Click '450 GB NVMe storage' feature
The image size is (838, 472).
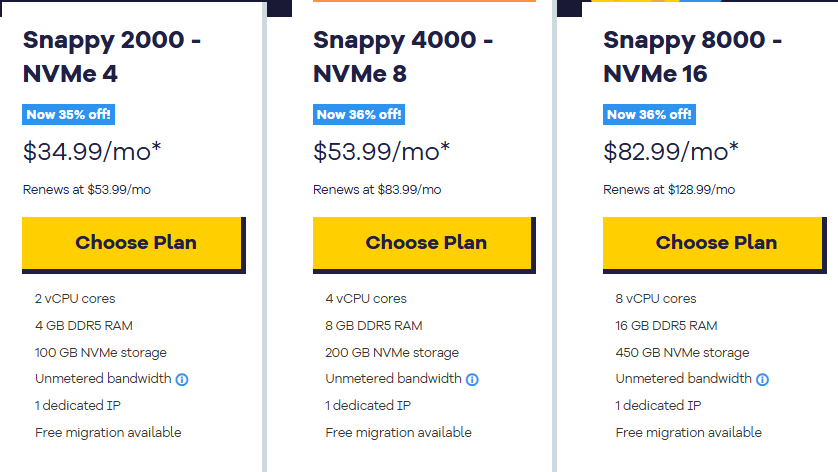[x=682, y=352]
